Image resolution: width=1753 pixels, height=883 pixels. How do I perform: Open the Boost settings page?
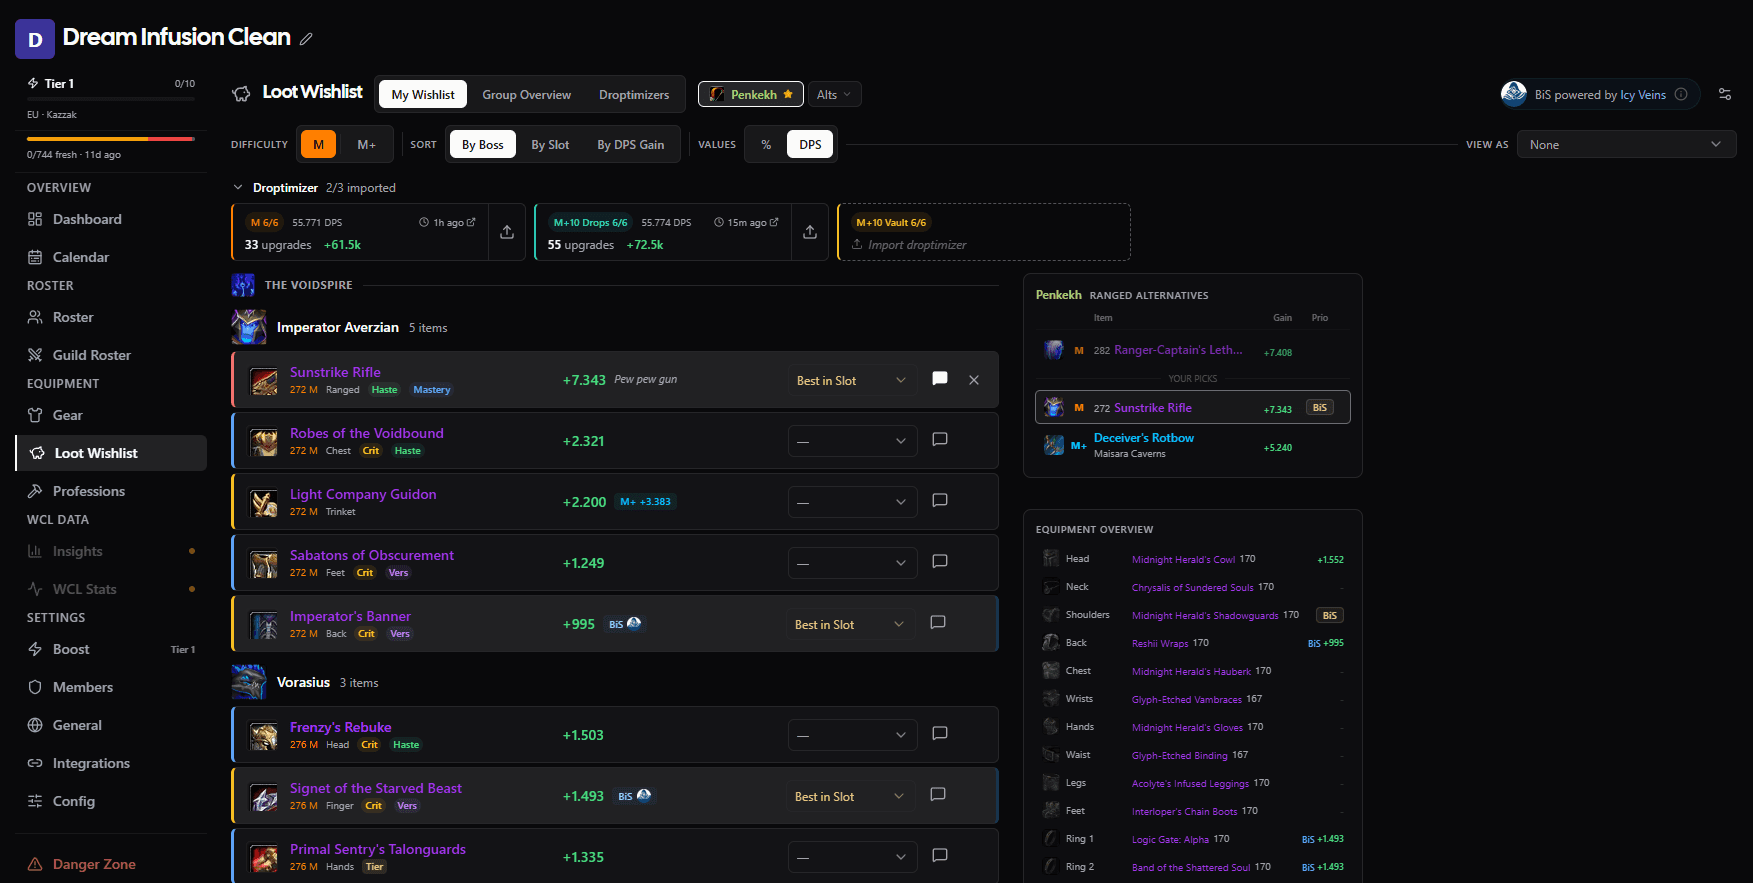coord(111,649)
